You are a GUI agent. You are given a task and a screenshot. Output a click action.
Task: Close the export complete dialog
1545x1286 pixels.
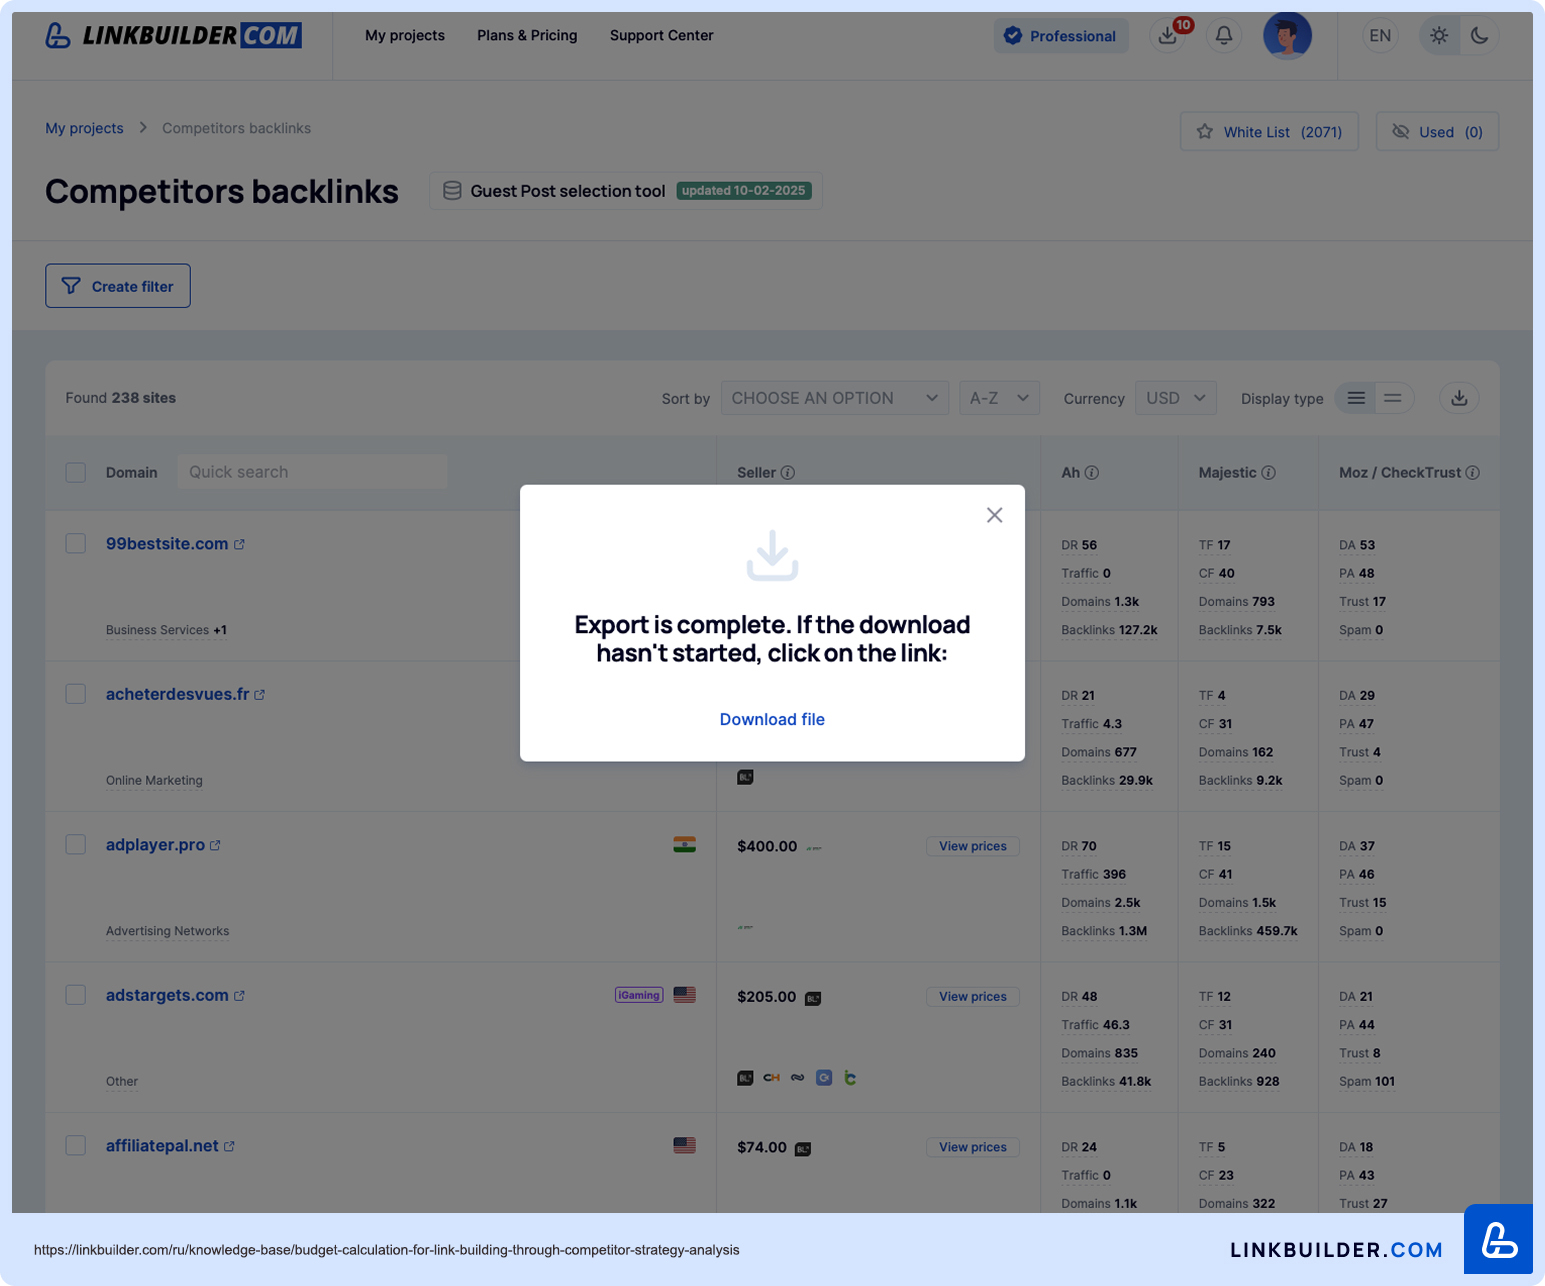pos(994,515)
